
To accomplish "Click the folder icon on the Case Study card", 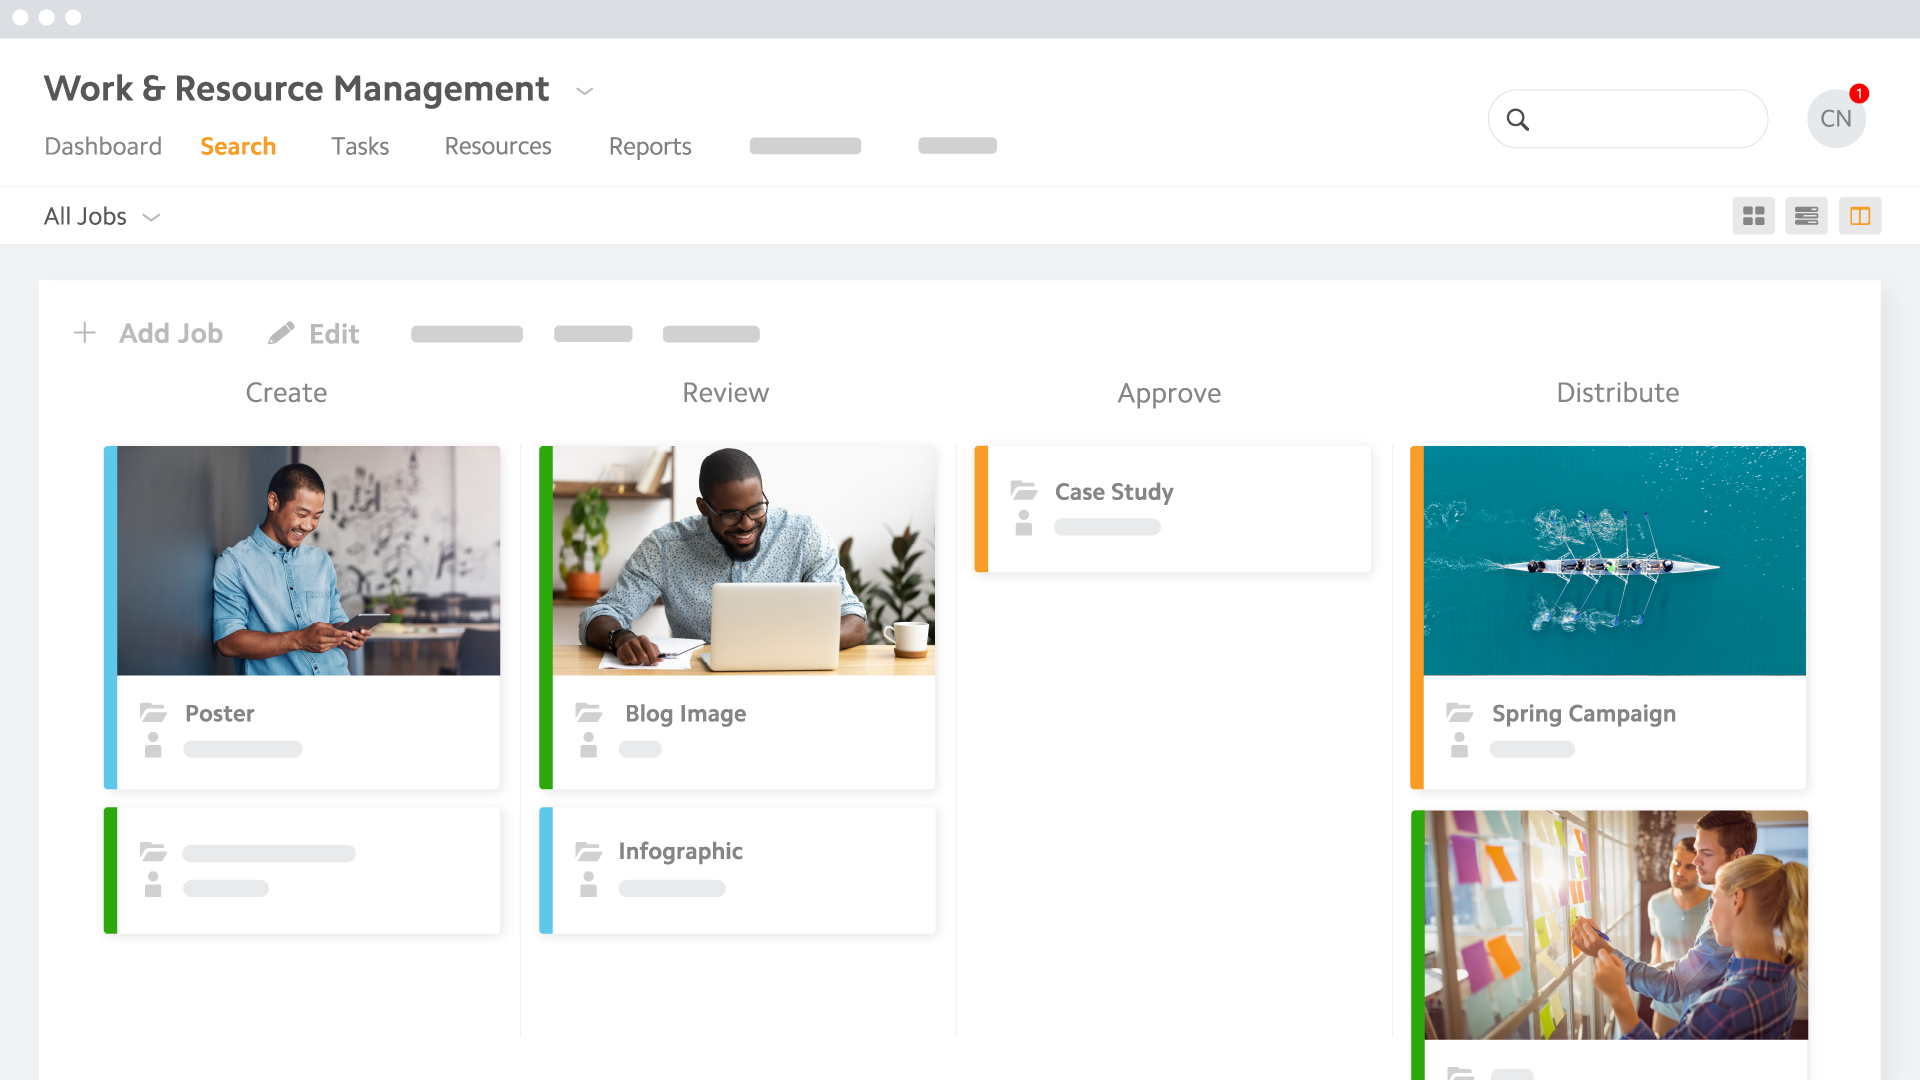I will click(x=1023, y=491).
